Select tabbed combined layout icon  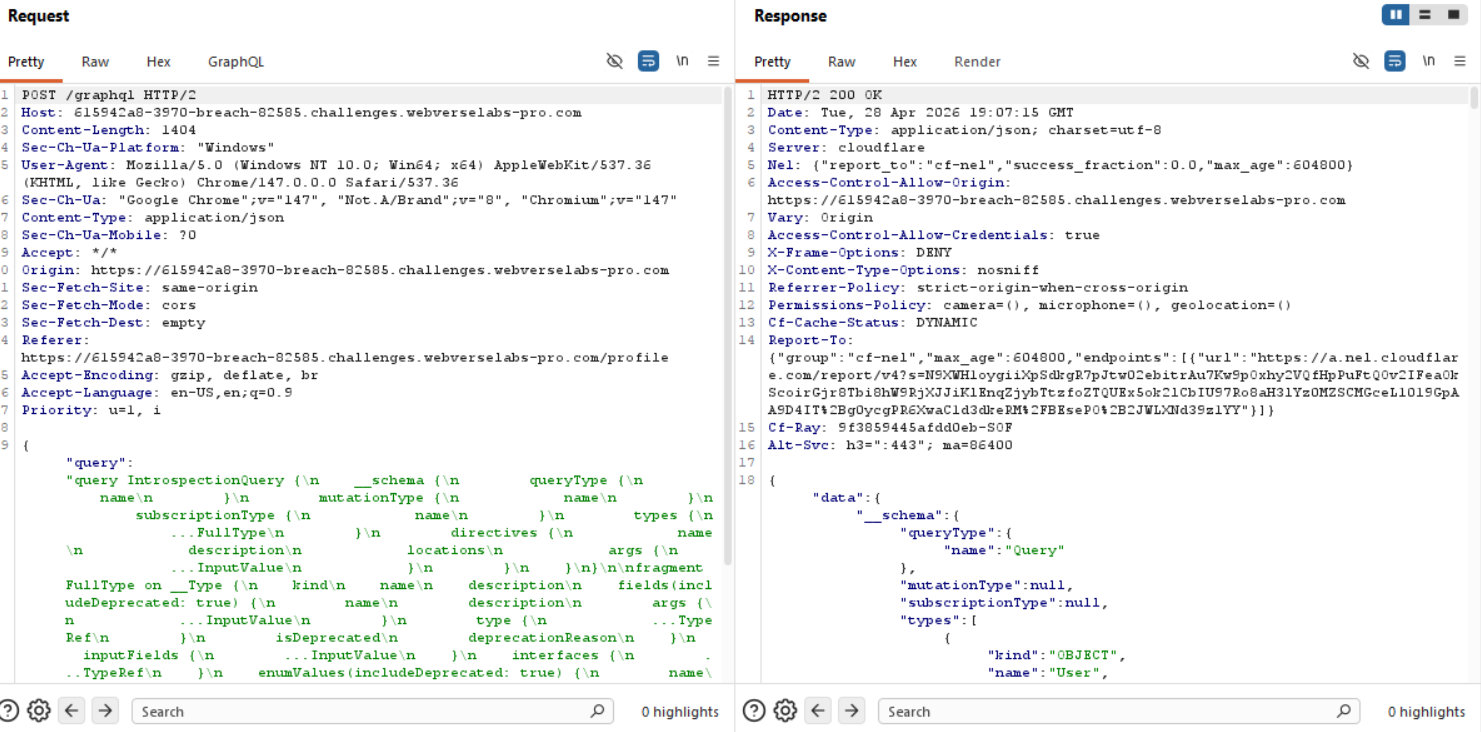pos(1454,15)
